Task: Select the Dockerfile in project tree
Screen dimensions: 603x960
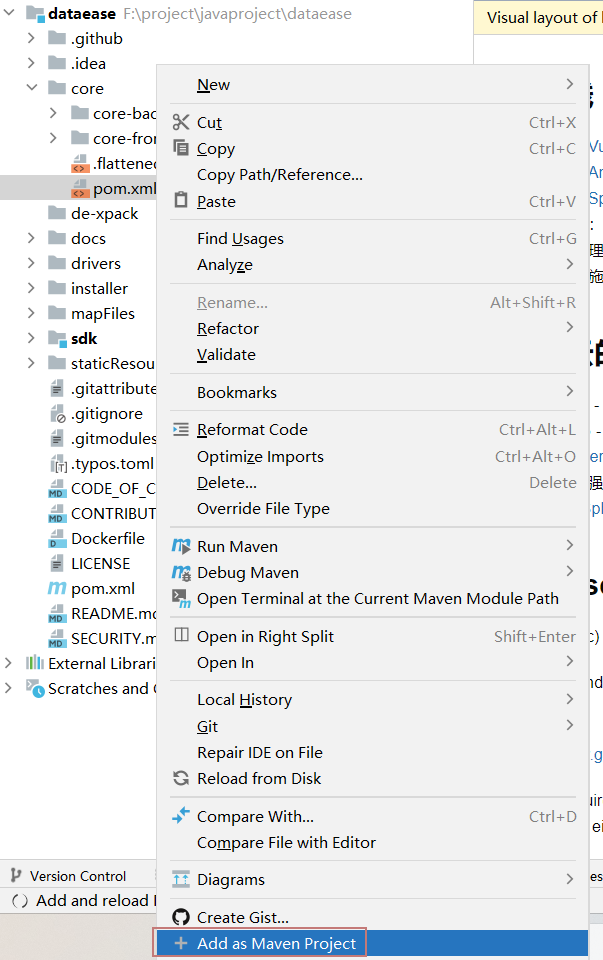Action: pos(107,538)
